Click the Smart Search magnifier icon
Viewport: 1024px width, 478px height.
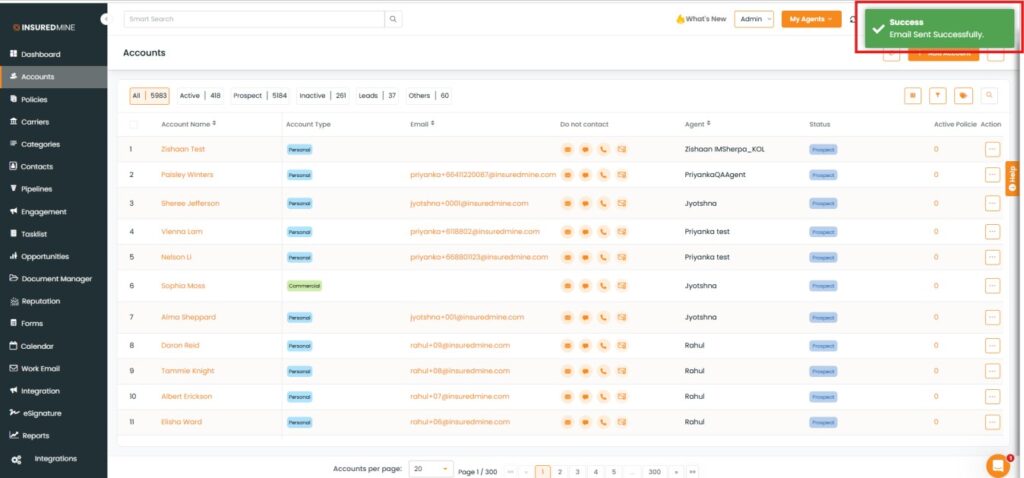pos(394,19)
